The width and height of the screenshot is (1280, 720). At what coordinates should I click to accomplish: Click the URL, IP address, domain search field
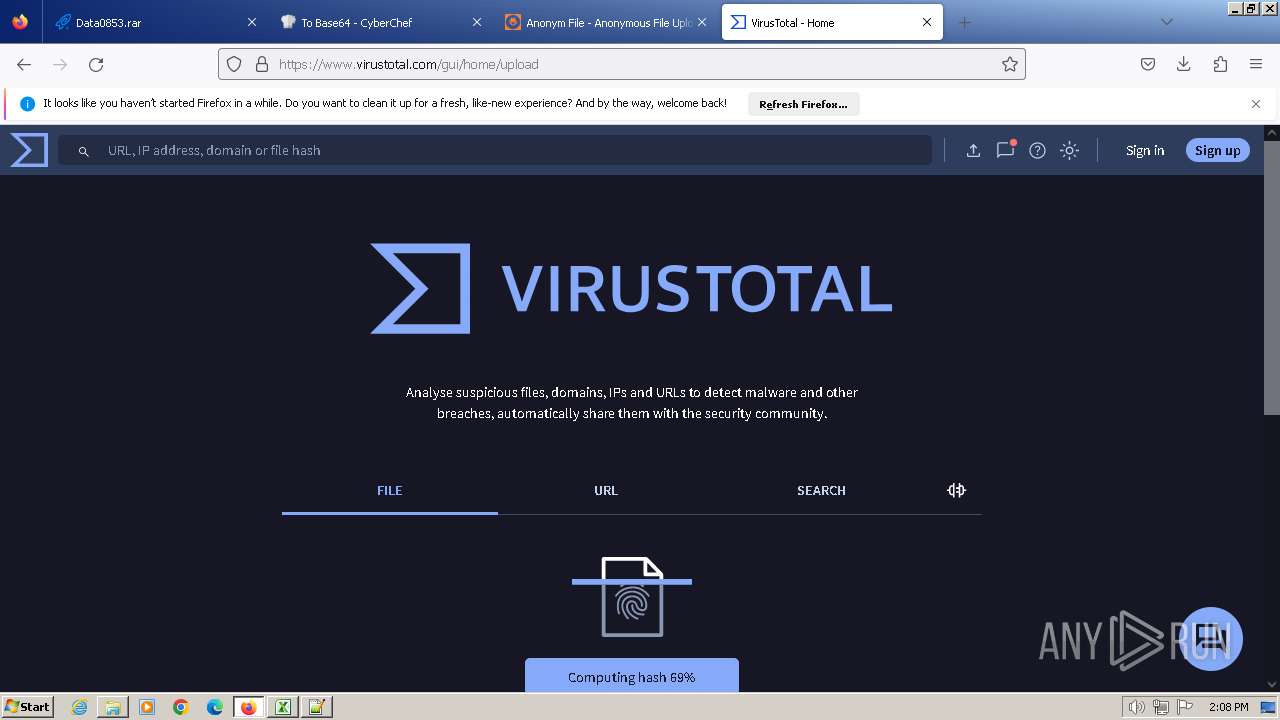(494, 150)
